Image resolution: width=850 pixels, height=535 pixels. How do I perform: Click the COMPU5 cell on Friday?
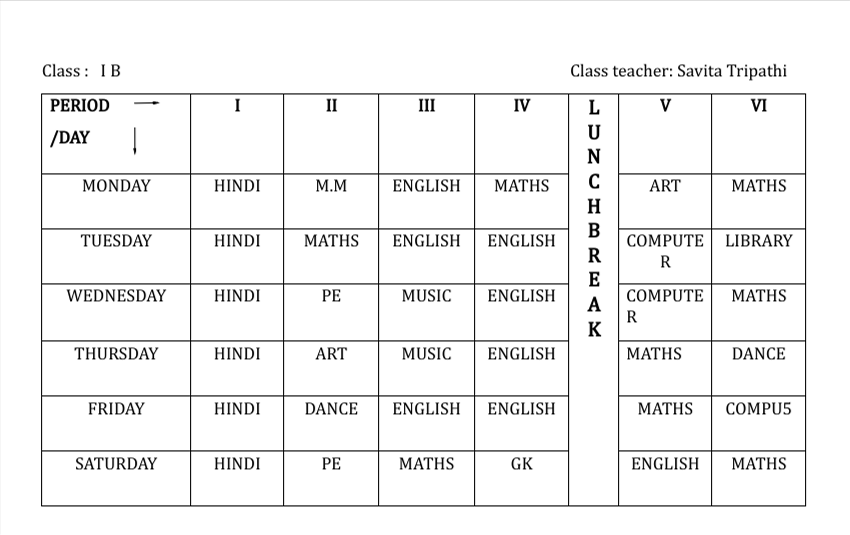pyautogui.click(x=758, y=409)
